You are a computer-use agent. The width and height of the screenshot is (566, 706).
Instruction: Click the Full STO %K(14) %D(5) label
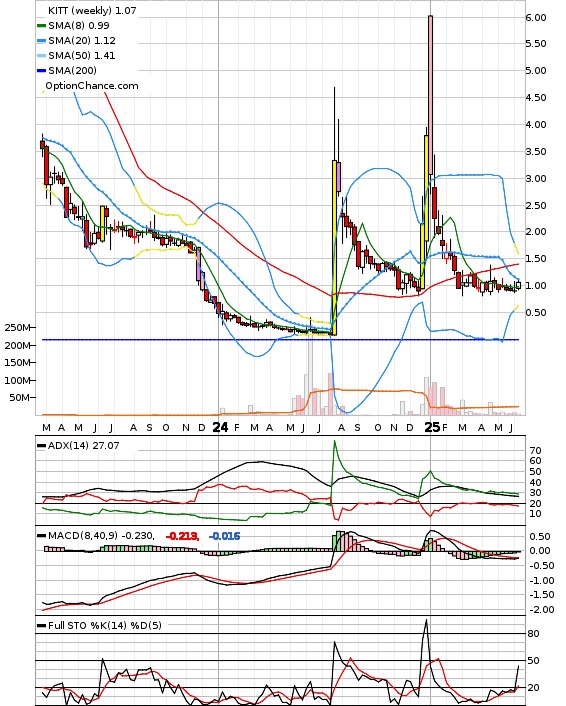click(104, 625)
